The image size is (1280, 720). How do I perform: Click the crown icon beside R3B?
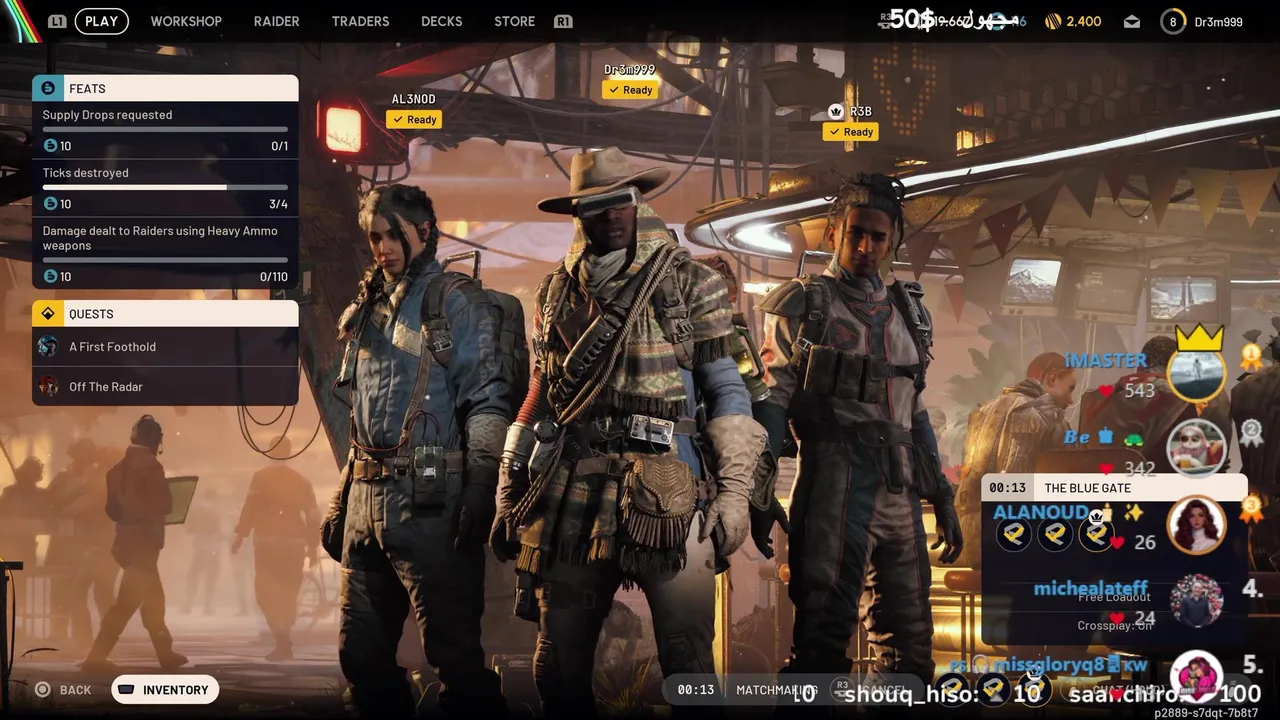tap(836, 111)
